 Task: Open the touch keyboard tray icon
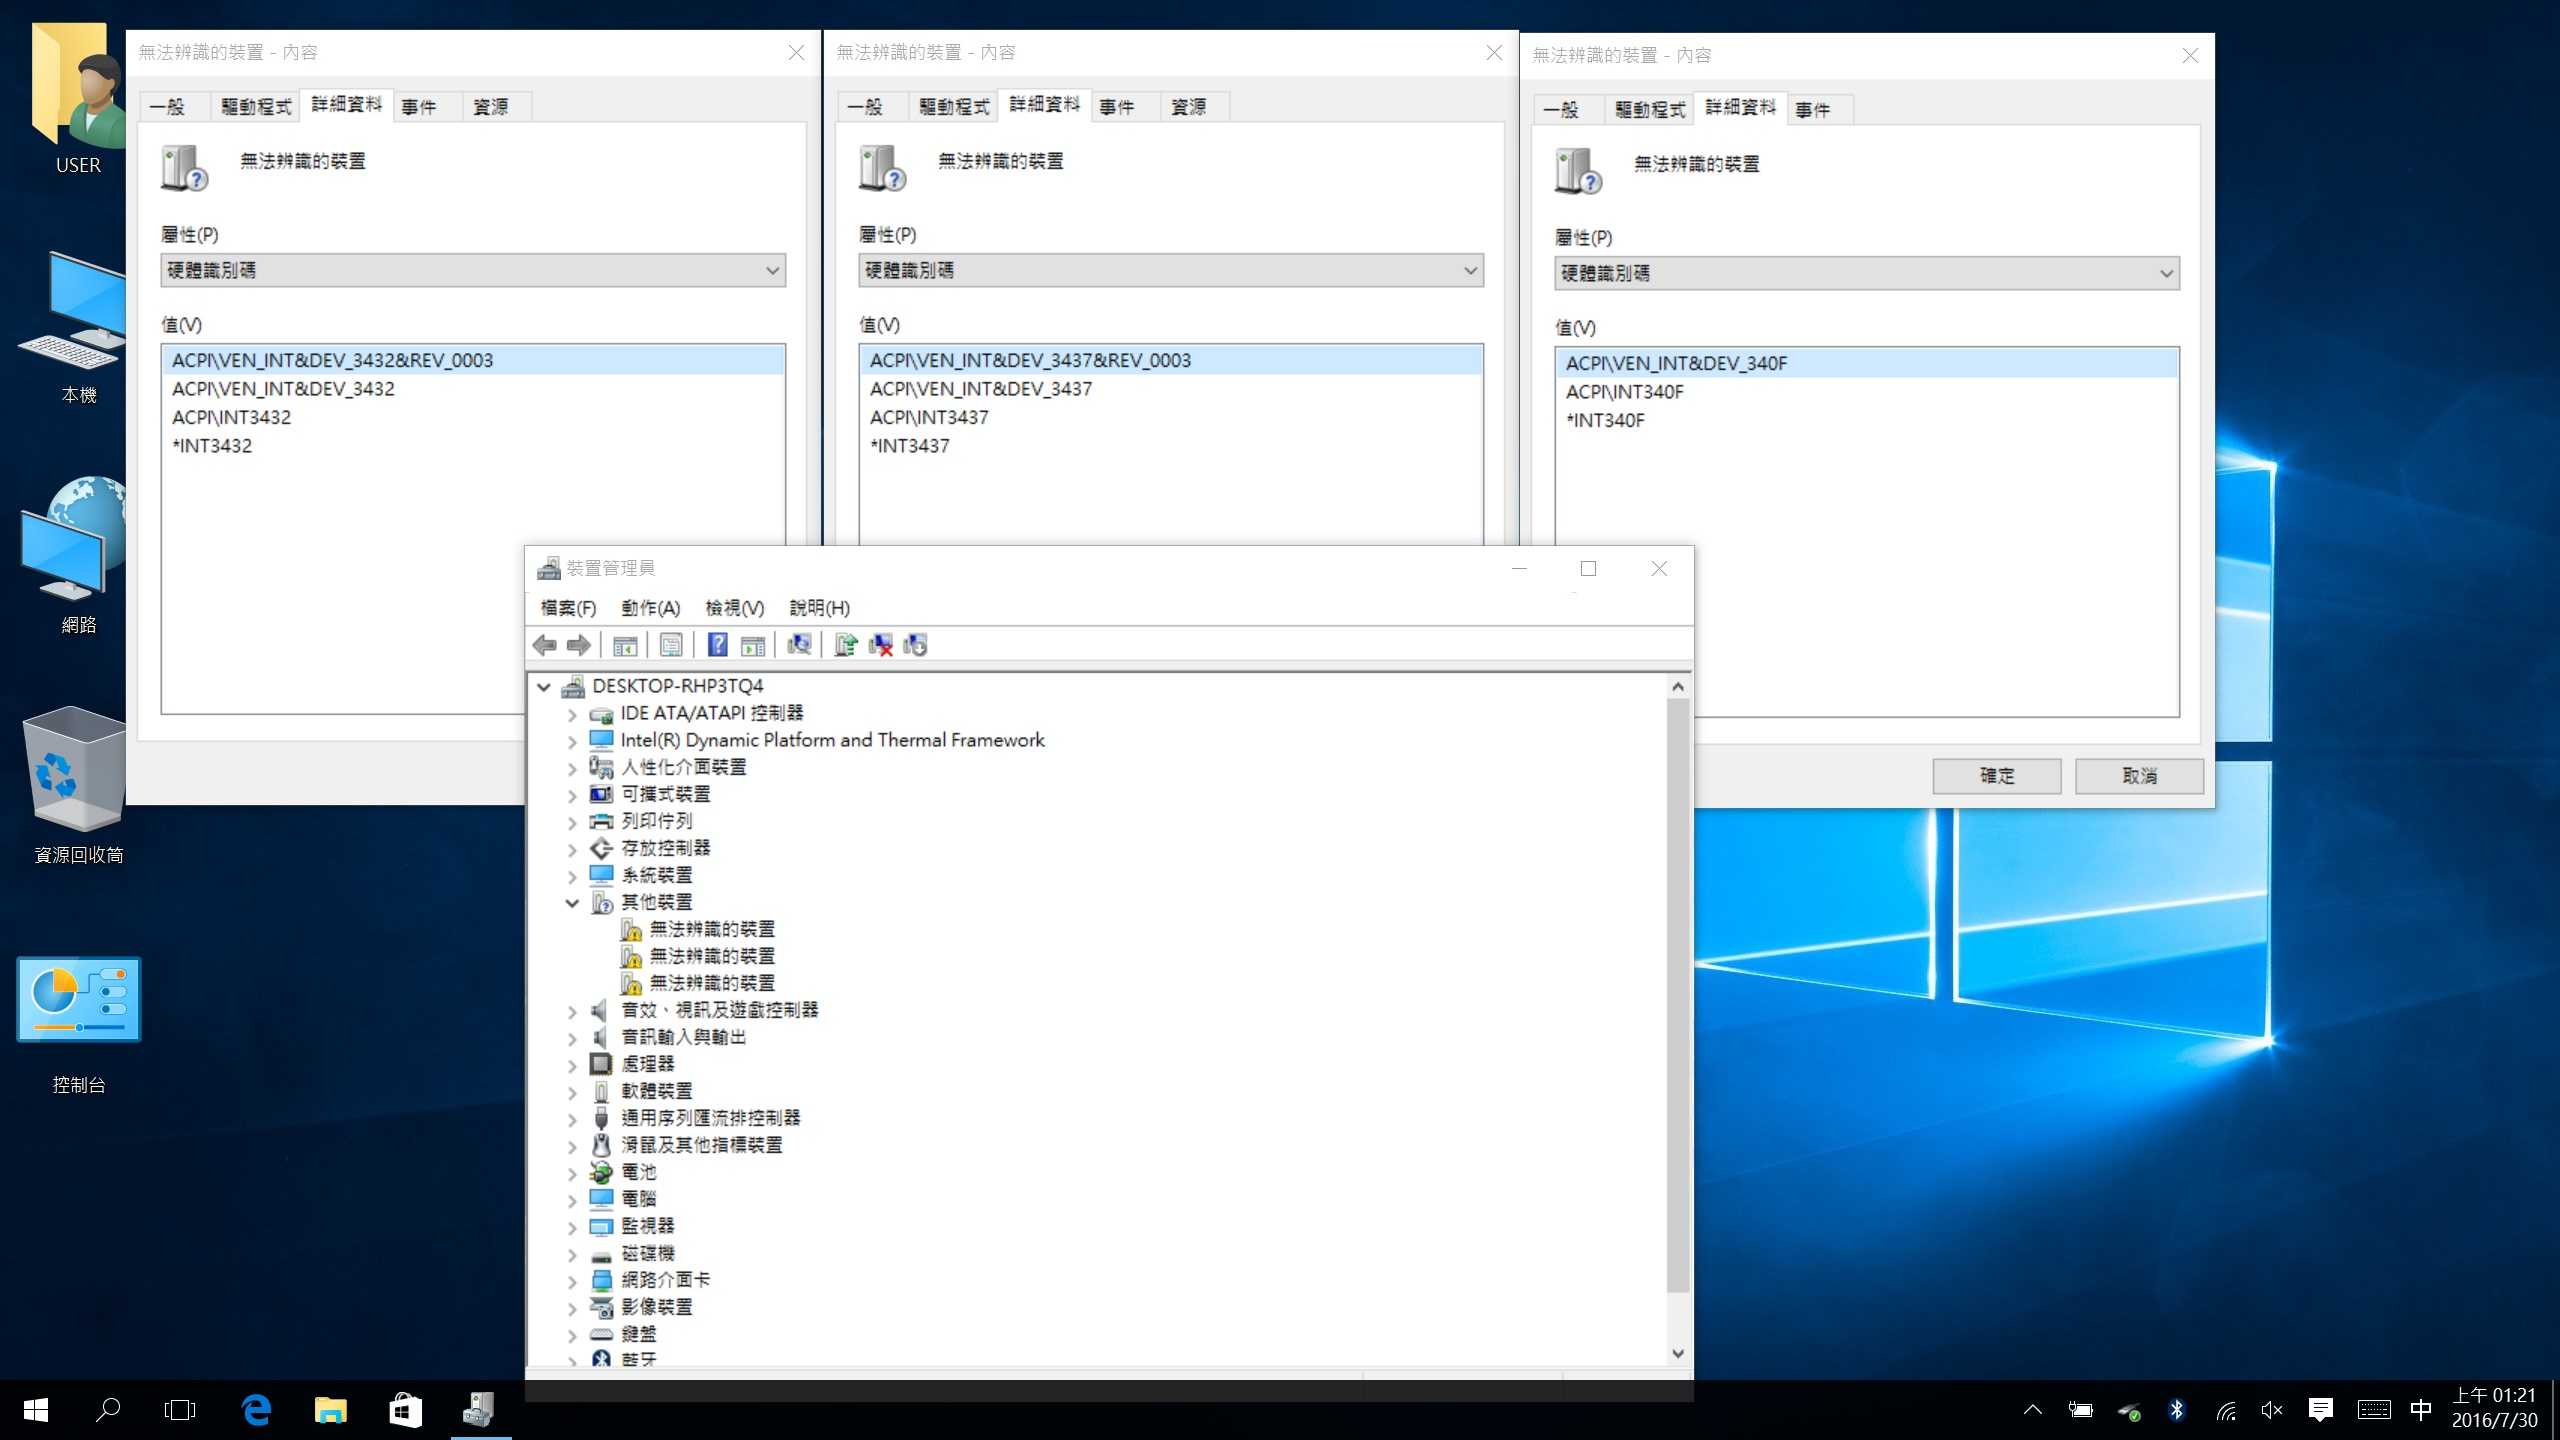tap(2374, 1410)
